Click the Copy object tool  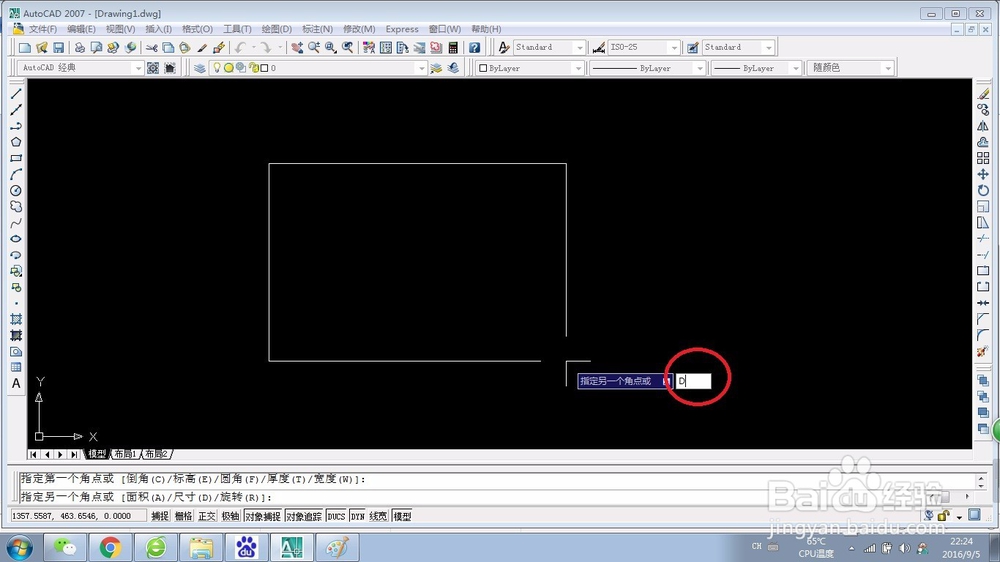pyautogui.click(x=983, y=110)
